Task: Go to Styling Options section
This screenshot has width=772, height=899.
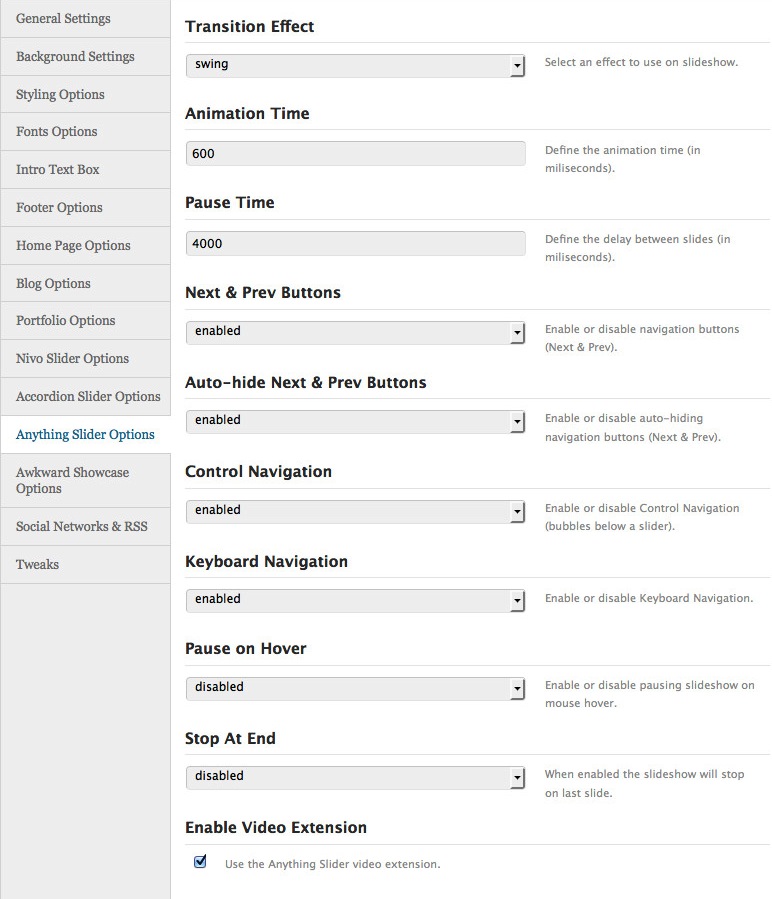Action: pyautogui.click(x=85, y=95)
